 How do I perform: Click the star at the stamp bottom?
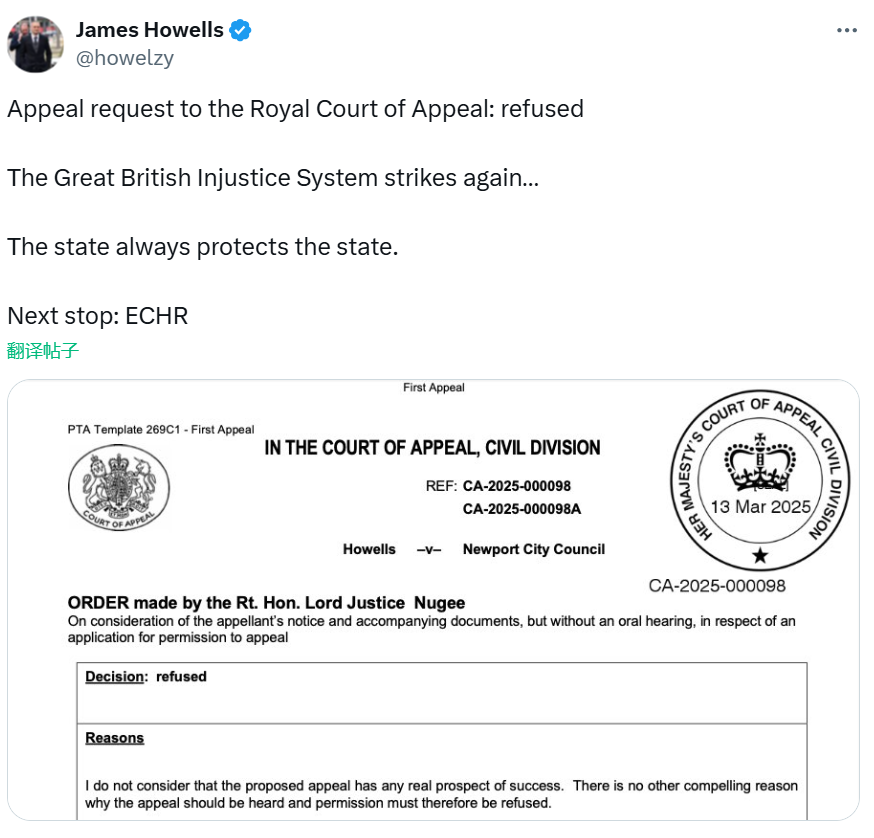point(760,555)
